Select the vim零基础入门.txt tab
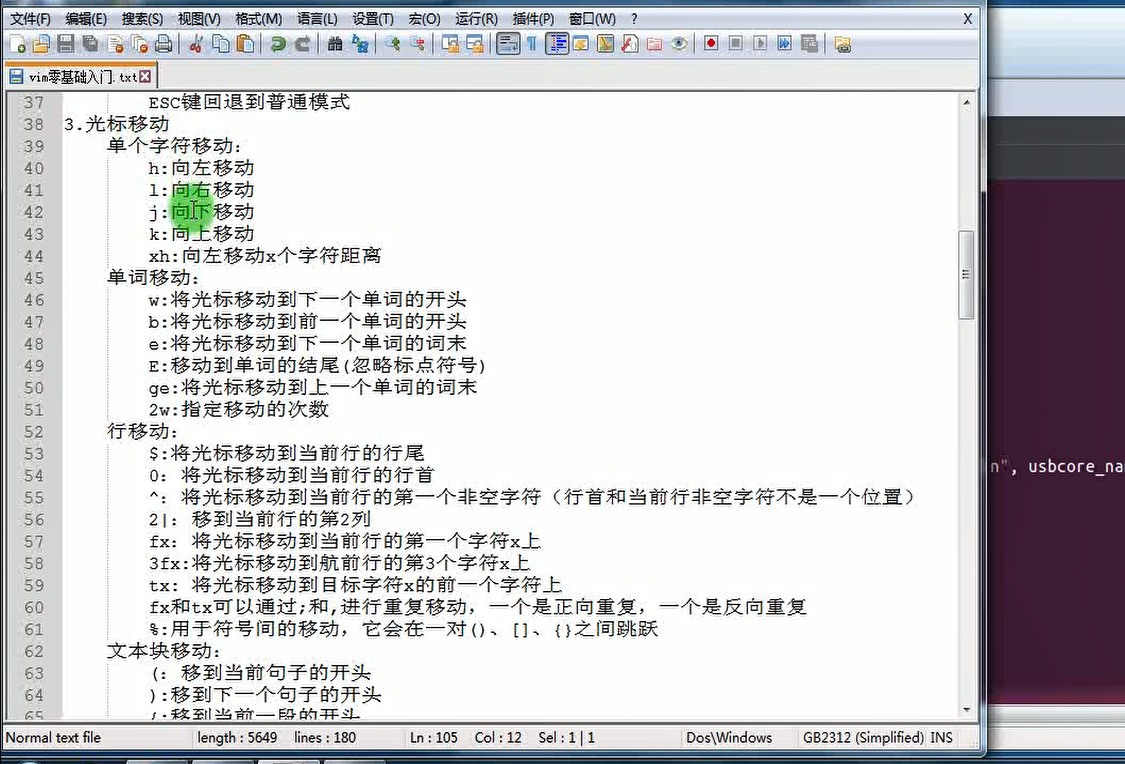 [x=81, y=77]
